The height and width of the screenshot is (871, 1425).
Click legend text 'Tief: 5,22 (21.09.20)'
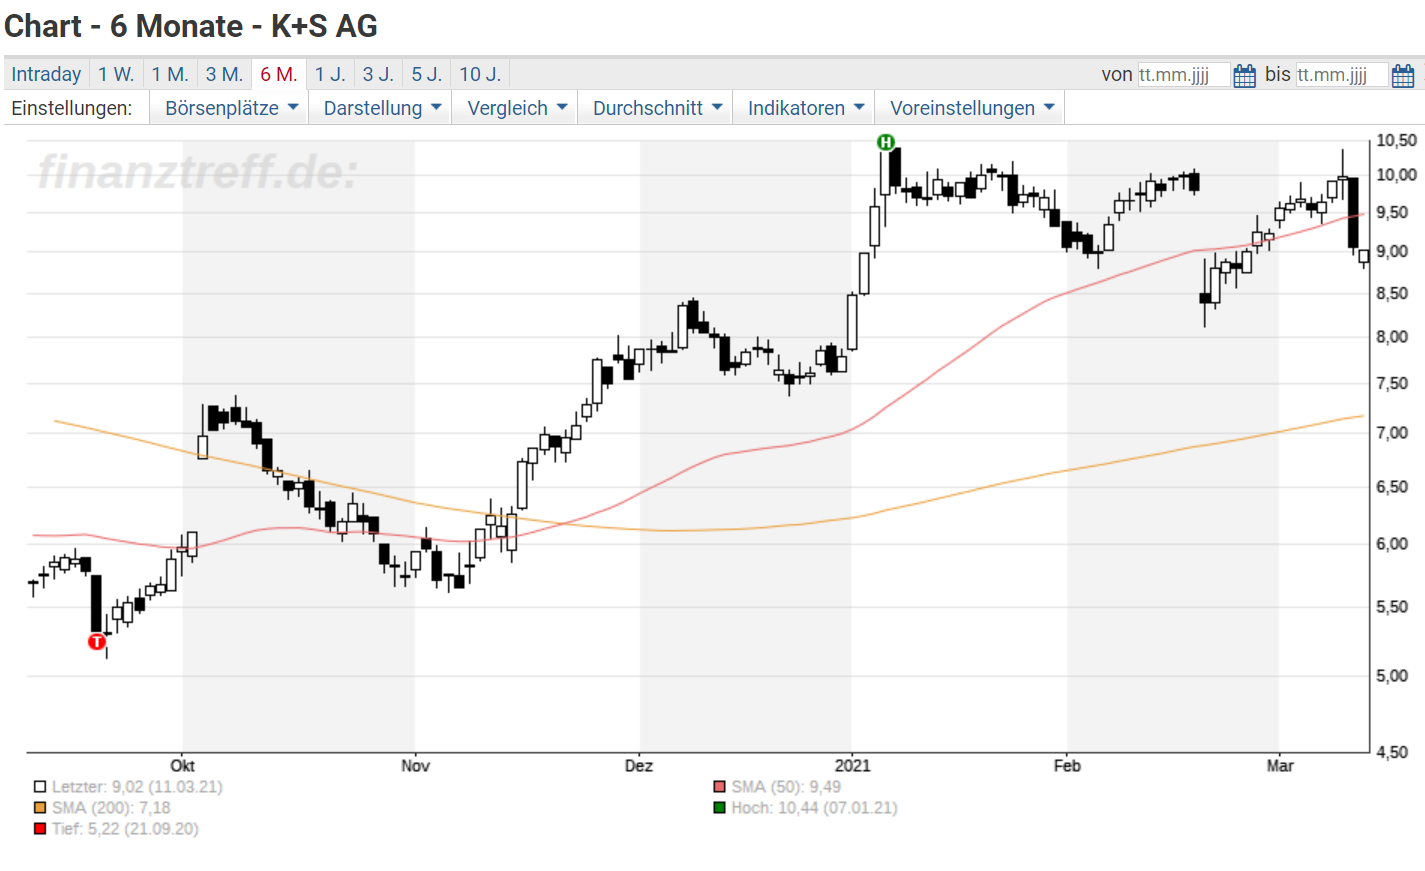tap(125, 829)
